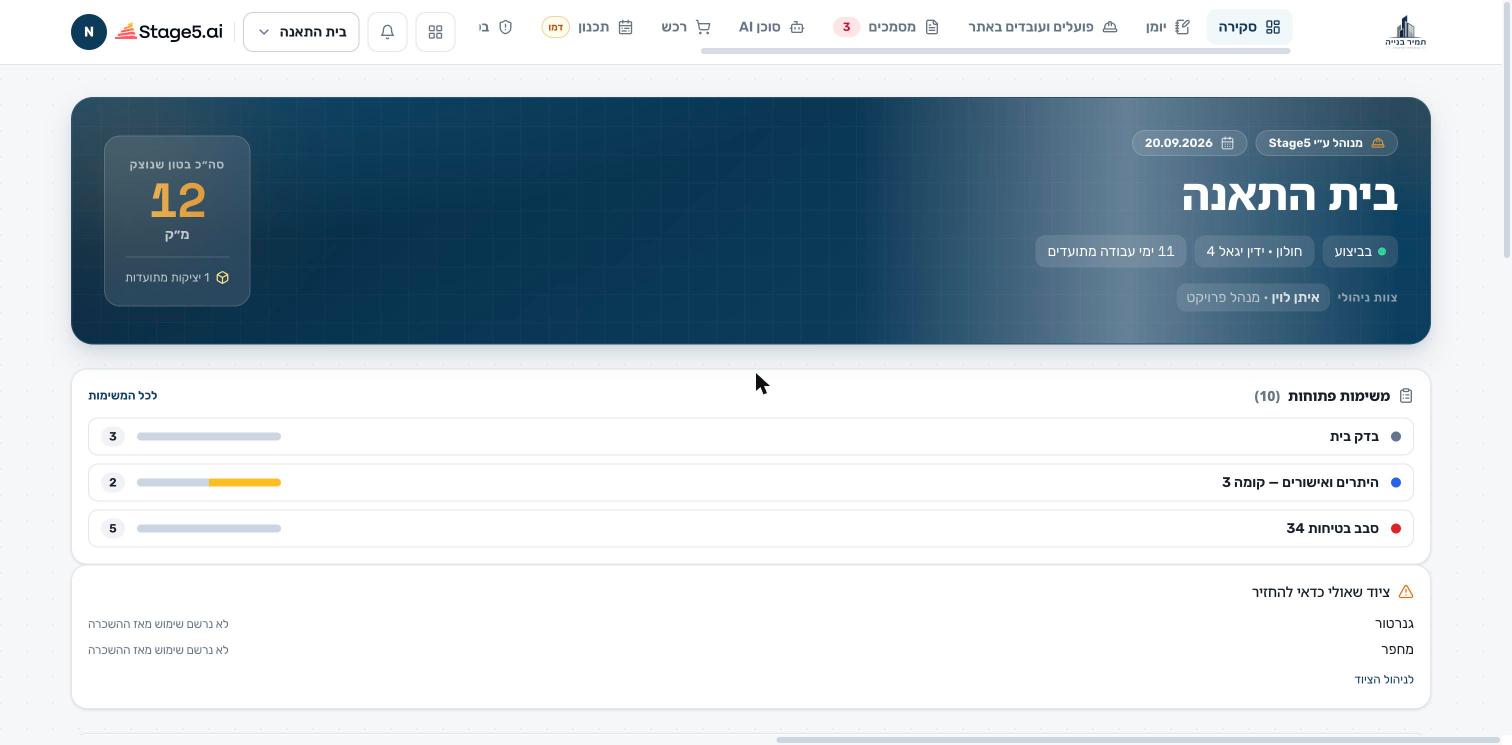Screen dimensions: 1512x745
Task: Click the progress bar of בדק בית
Action: [209, 436]
